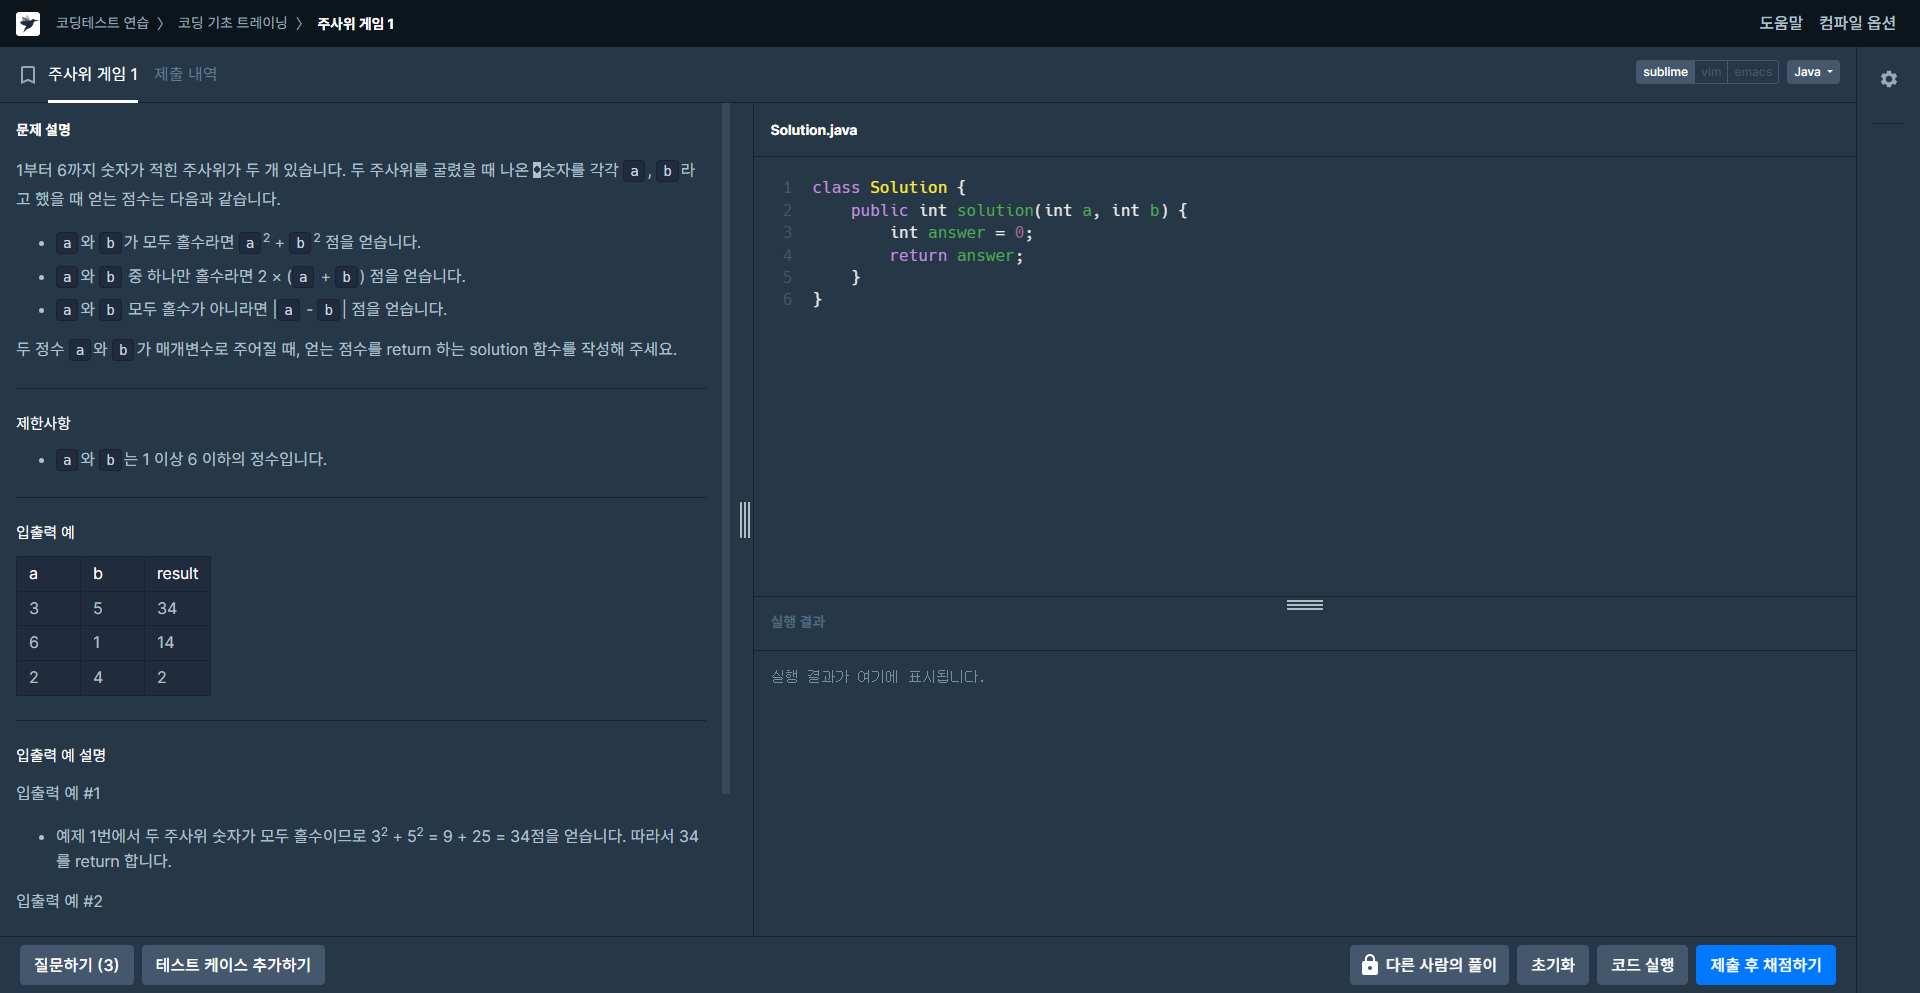
Task: Click the Programmers logo icon
Action: pos(28,23)
